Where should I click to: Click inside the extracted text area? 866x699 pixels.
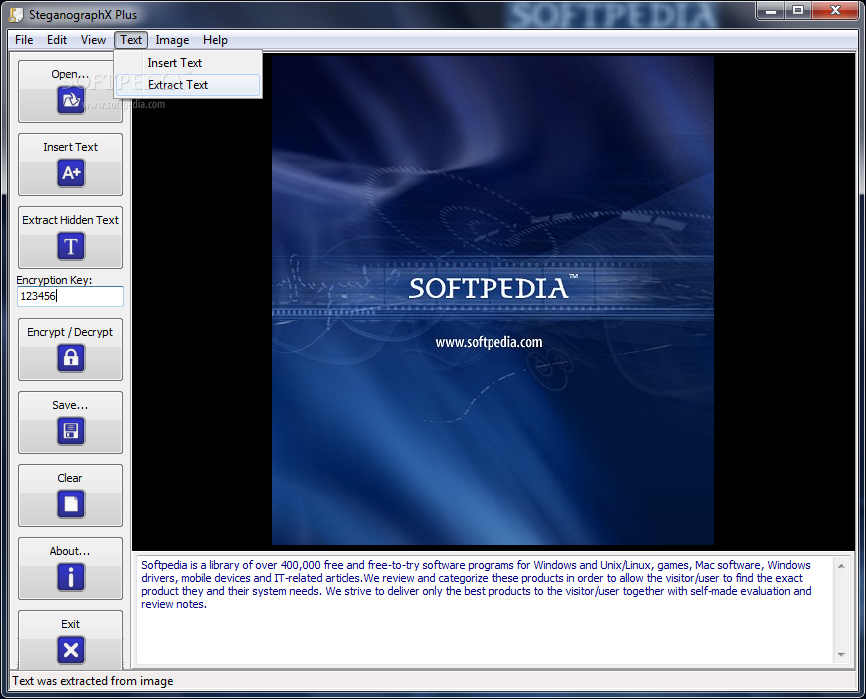484,610
